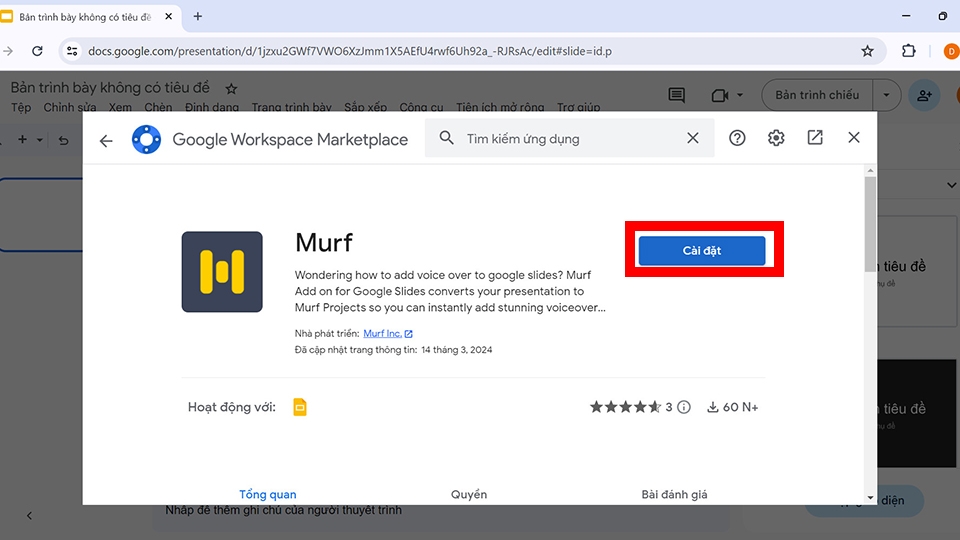960x540 pixels.
Task: Click the browser address bar URL
Action: [x=350, y=51]
